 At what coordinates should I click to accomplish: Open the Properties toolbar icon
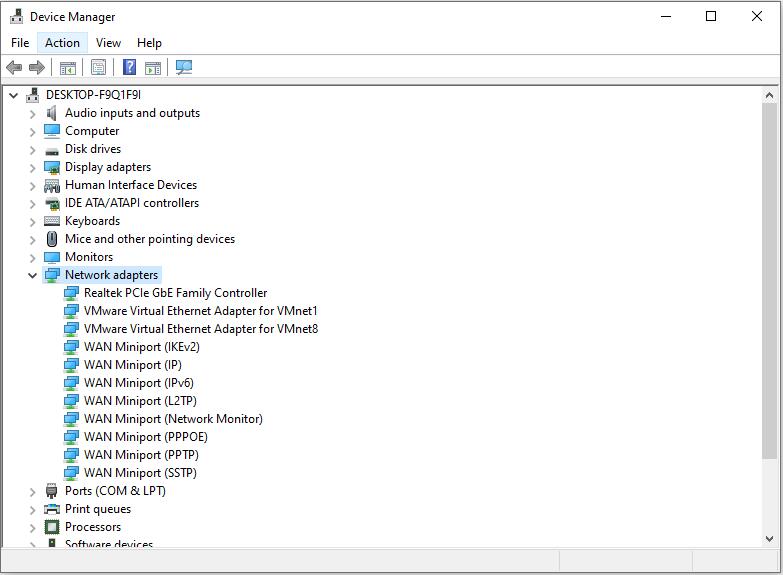[98, 67]
